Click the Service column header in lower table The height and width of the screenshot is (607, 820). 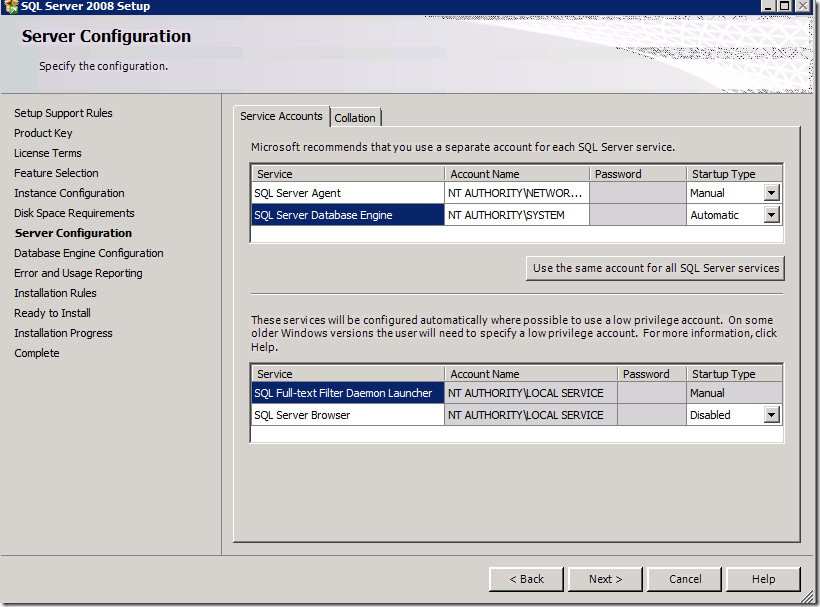click(348, 374)
